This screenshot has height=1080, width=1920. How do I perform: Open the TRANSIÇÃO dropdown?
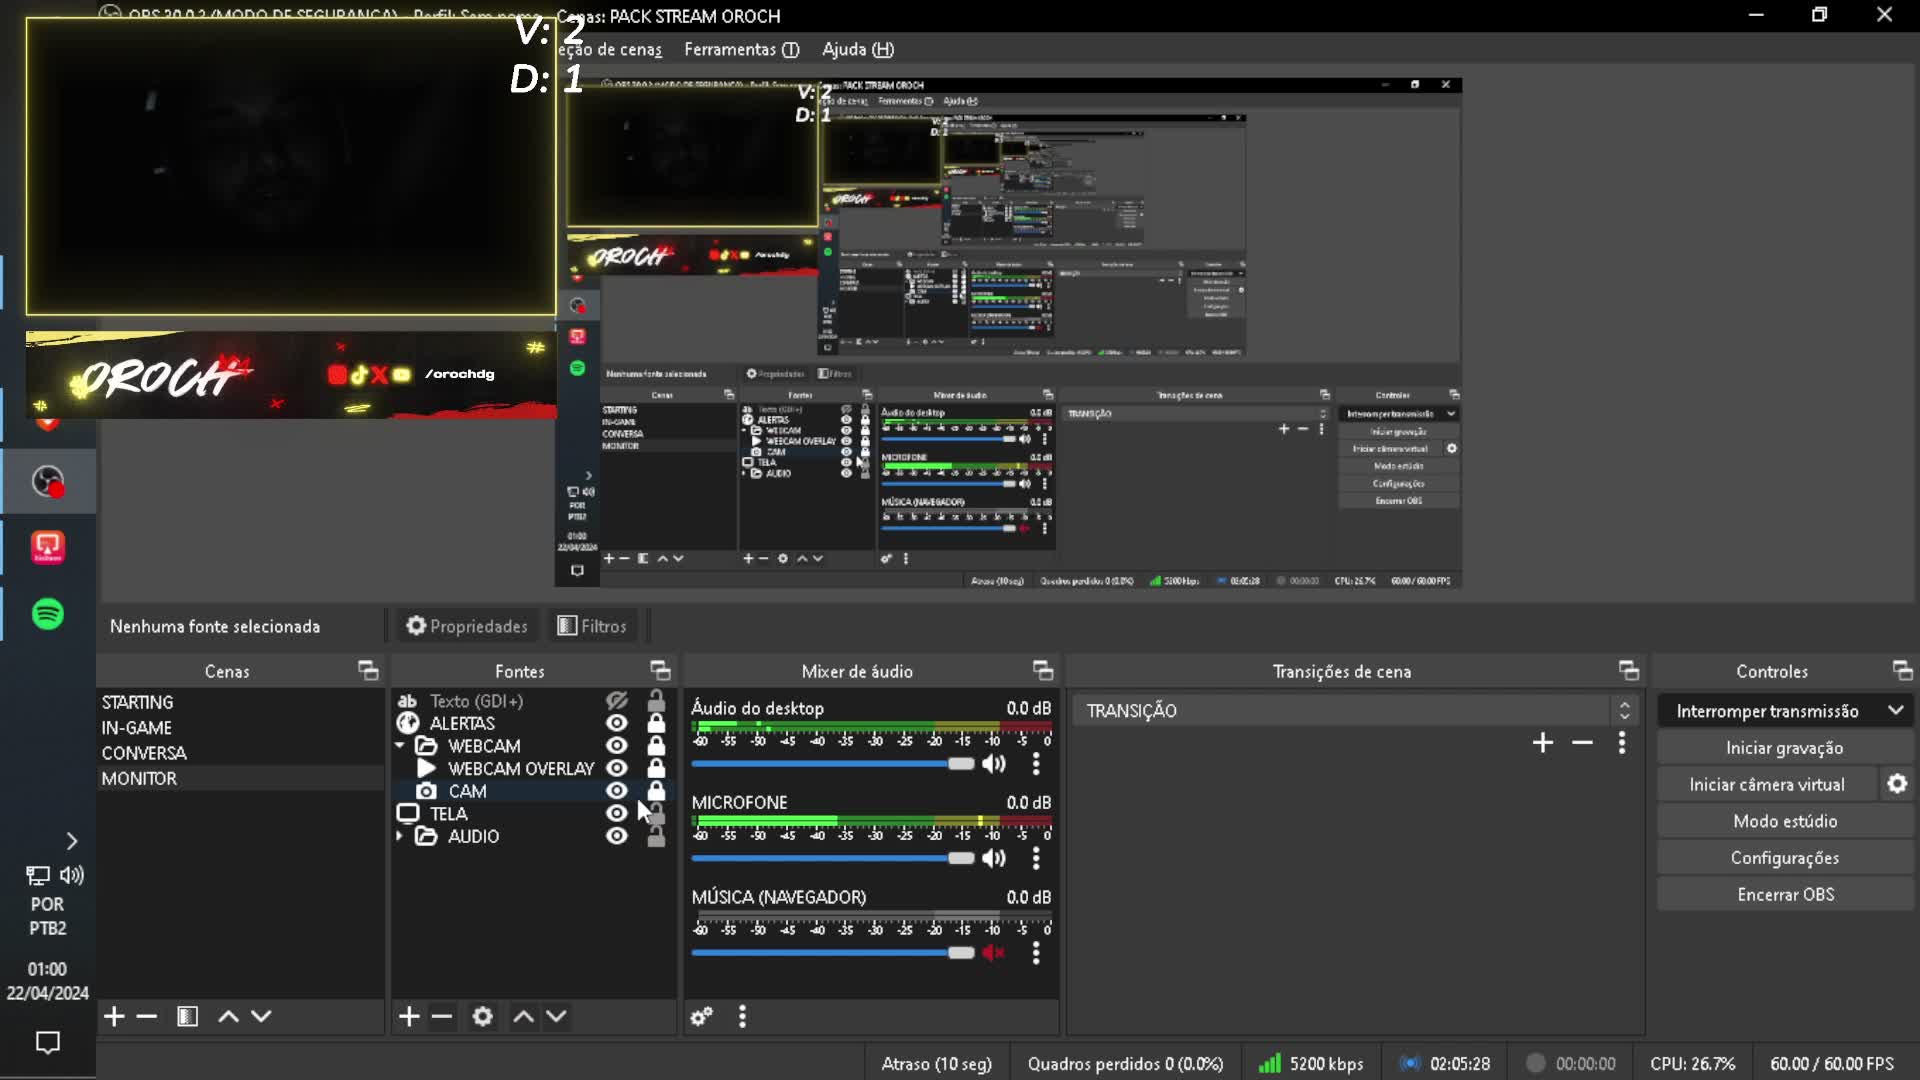(1355, 711)
